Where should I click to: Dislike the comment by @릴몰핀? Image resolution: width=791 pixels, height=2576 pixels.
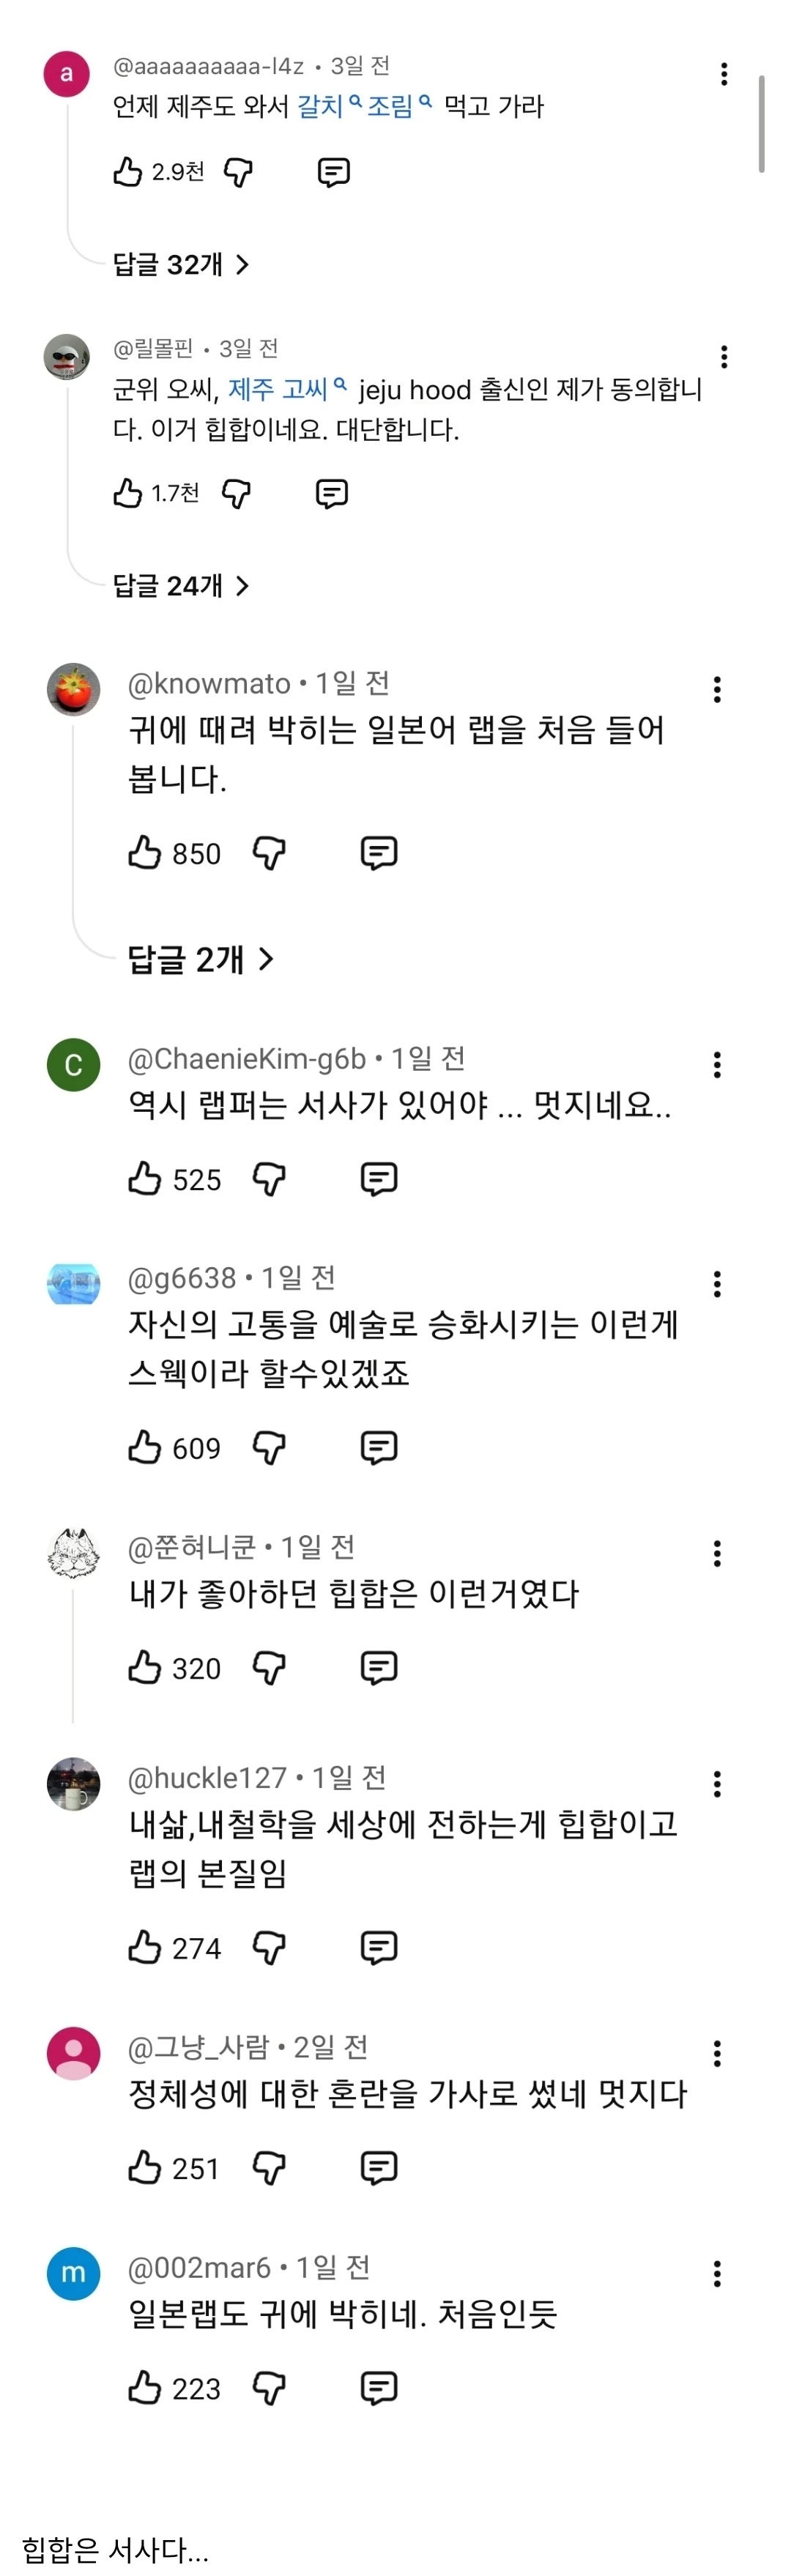(x=236, y=493)
